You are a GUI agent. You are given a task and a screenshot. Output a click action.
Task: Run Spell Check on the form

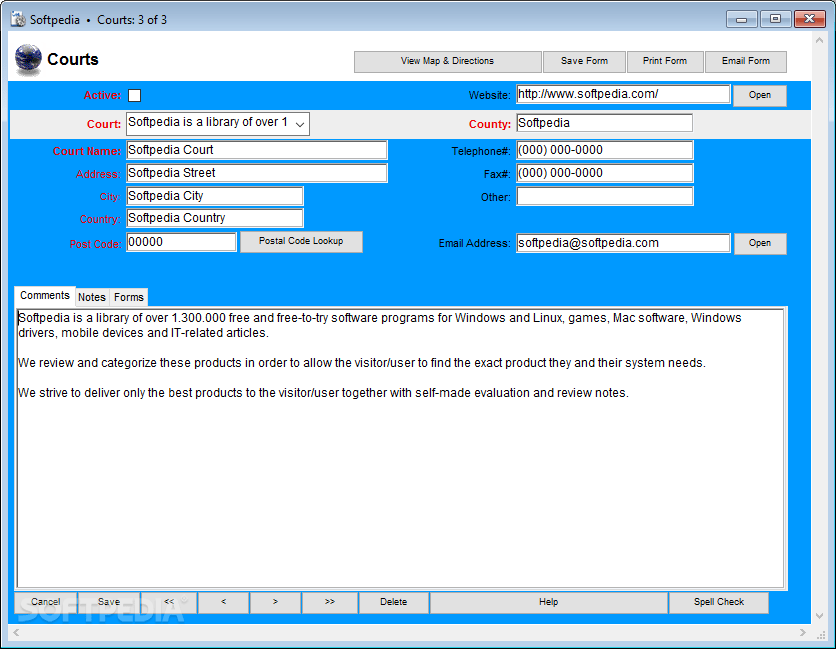pyautogui.click(x=718, y=602)
